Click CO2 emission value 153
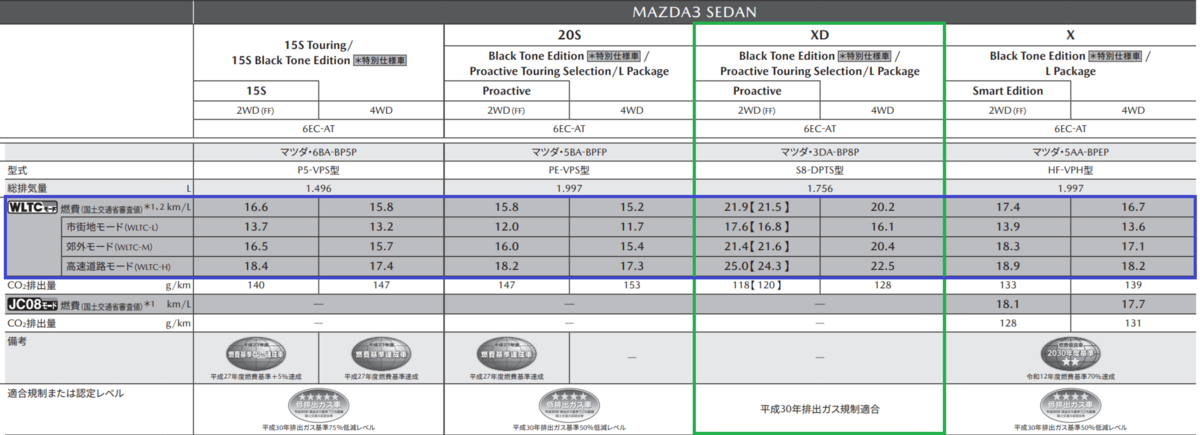The width and height of the screenshot is (1200, 435). tap(631, 285)
